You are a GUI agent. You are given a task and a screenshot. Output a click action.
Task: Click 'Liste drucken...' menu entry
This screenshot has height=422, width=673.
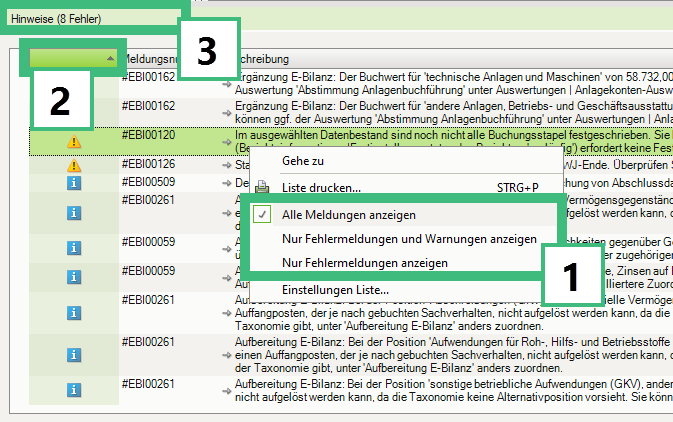pos(321,187)
